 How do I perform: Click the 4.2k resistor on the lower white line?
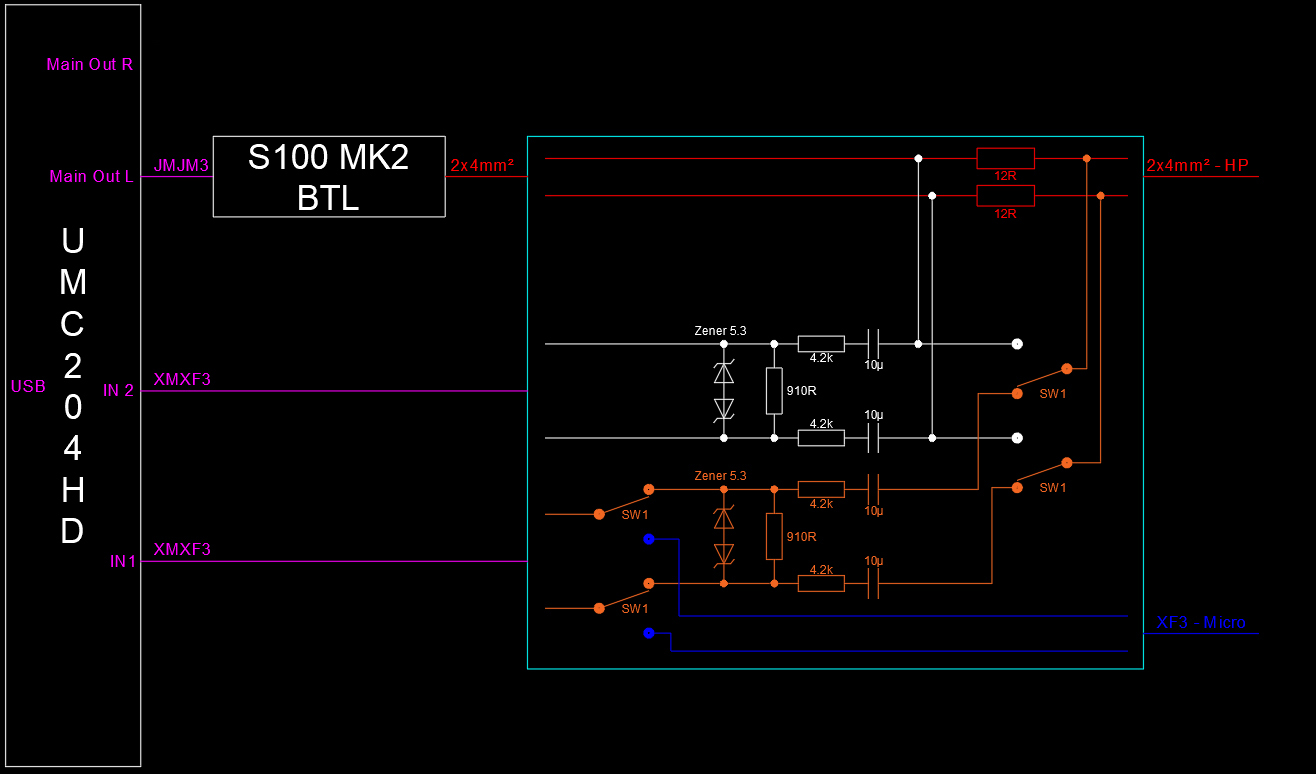[x=821, y=438]
